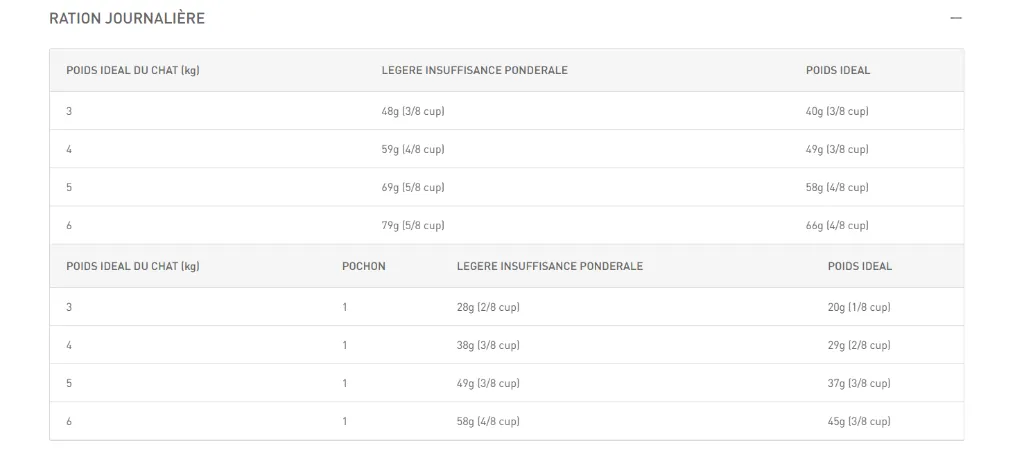Select the 29g (2/8 cup) value

[858, 345]
